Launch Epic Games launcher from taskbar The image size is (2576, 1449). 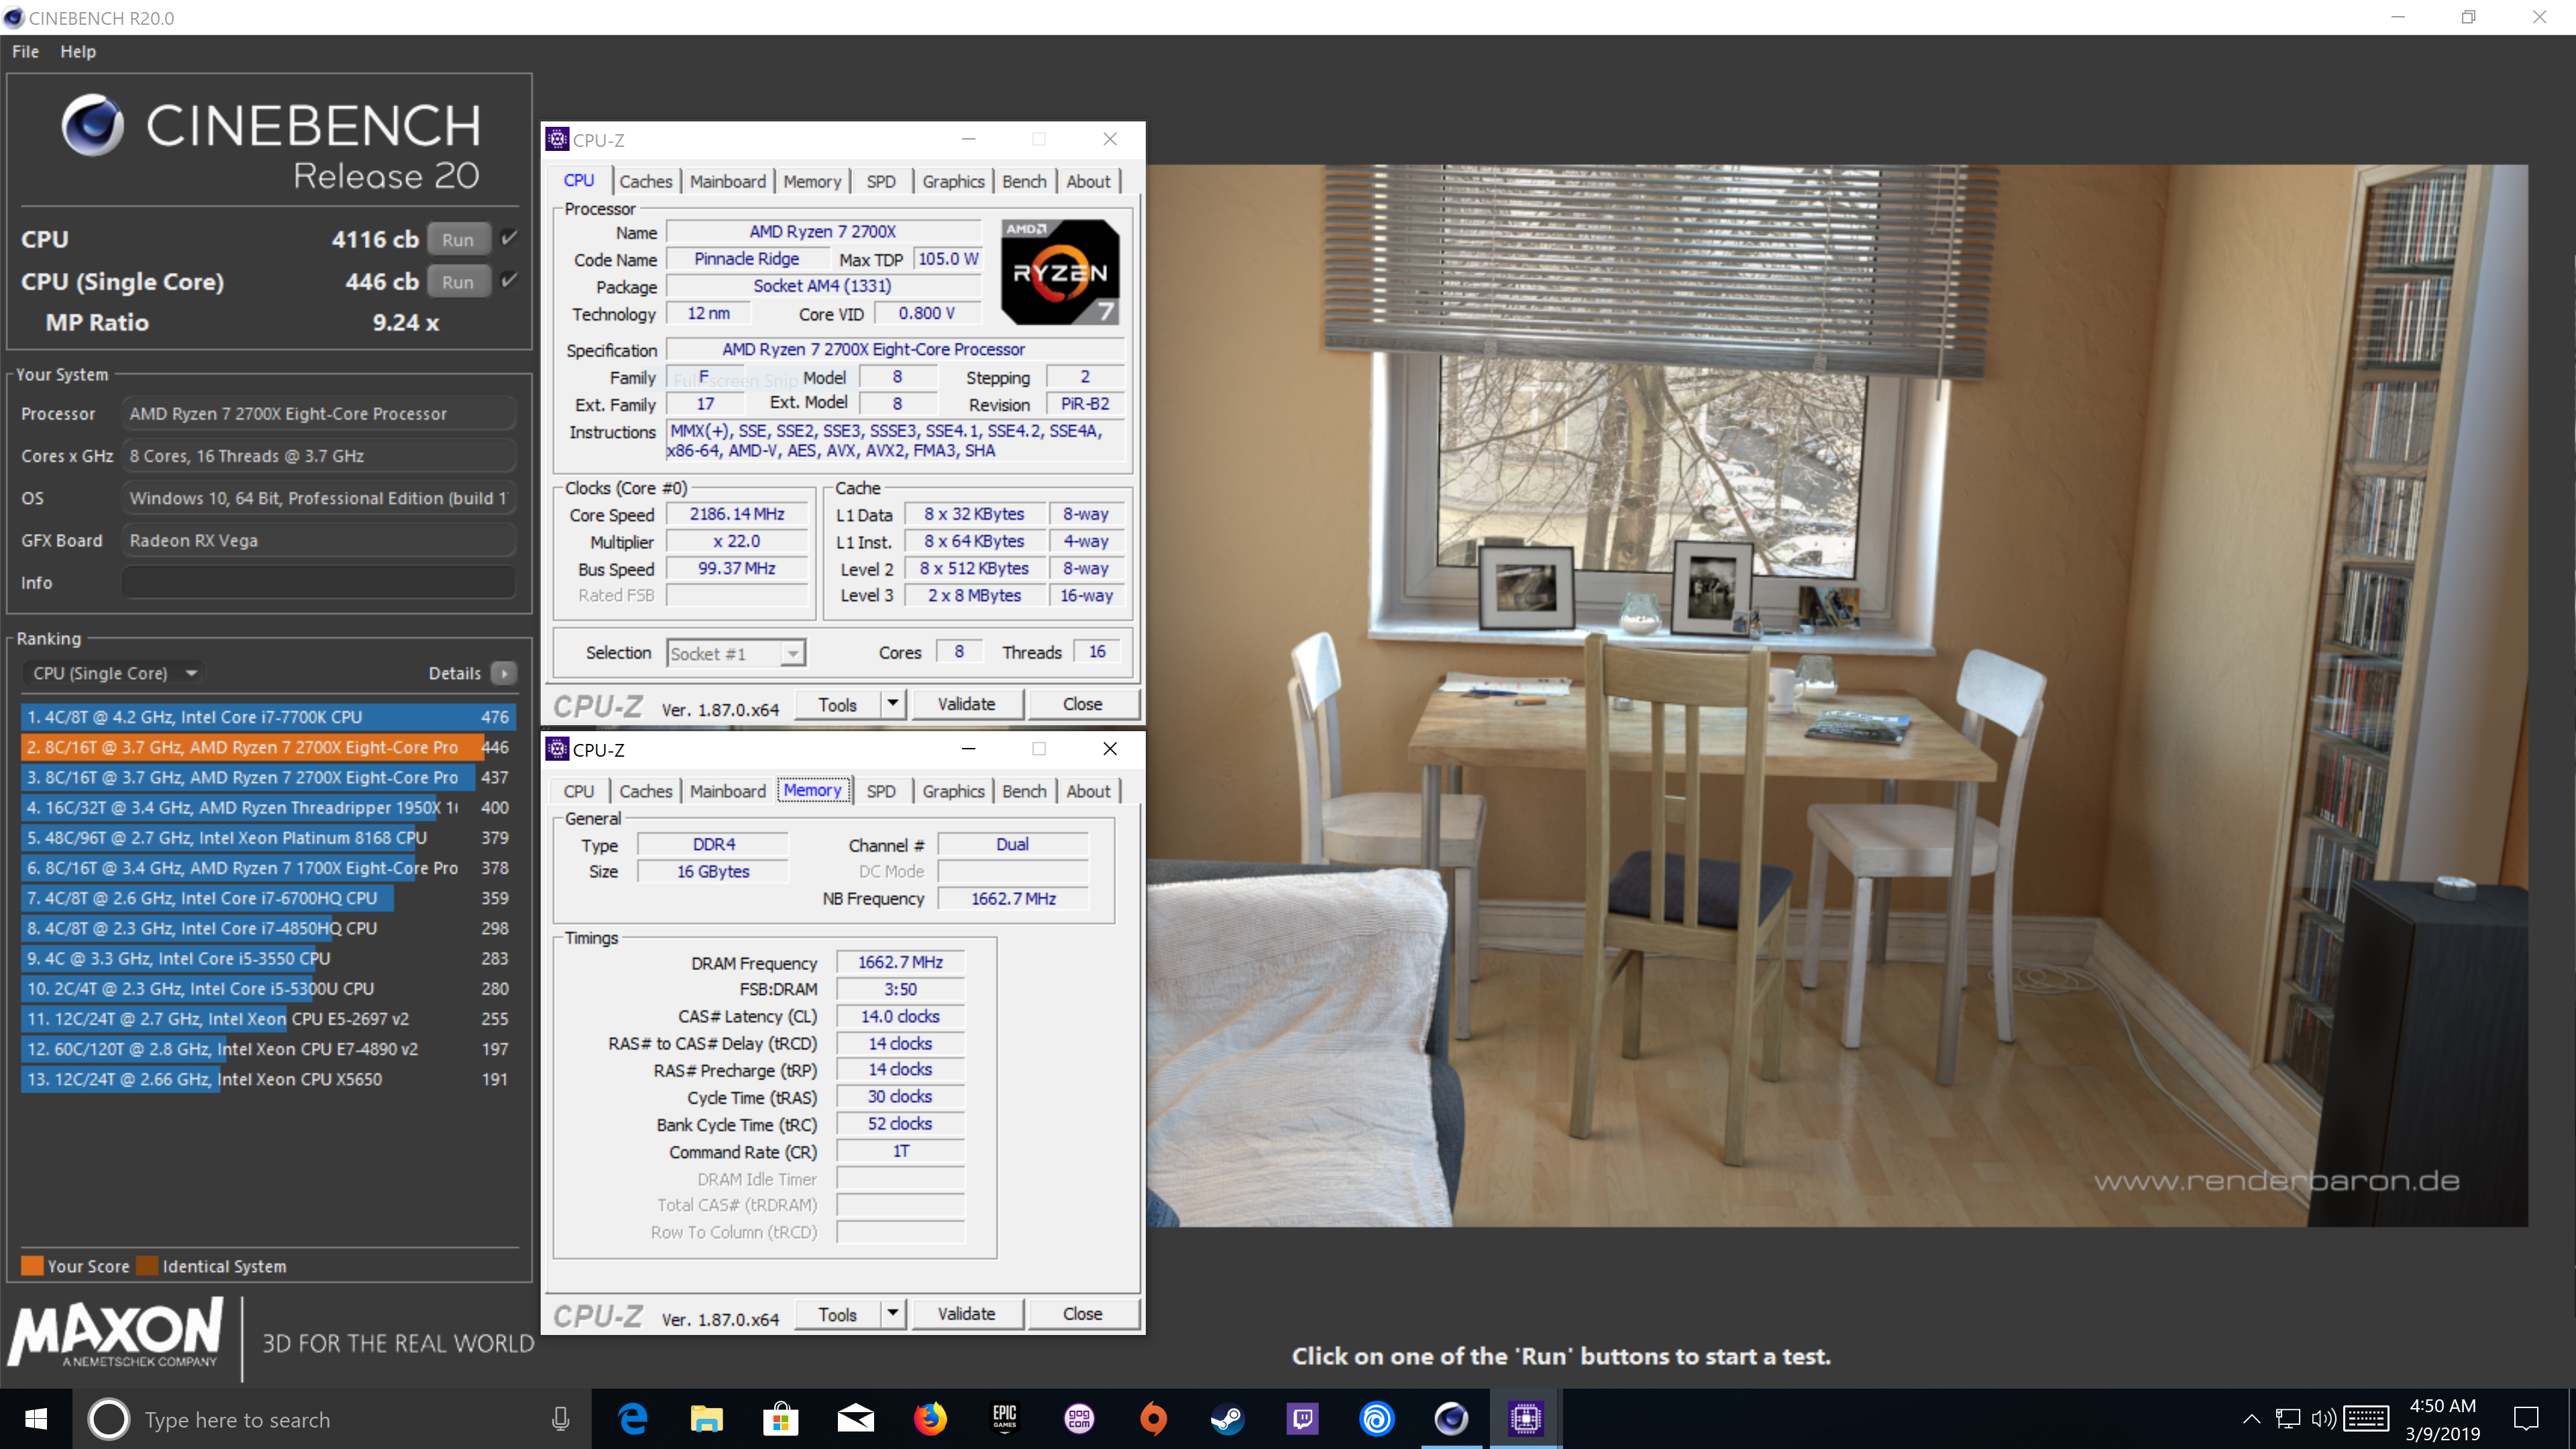point(1004,1418)
